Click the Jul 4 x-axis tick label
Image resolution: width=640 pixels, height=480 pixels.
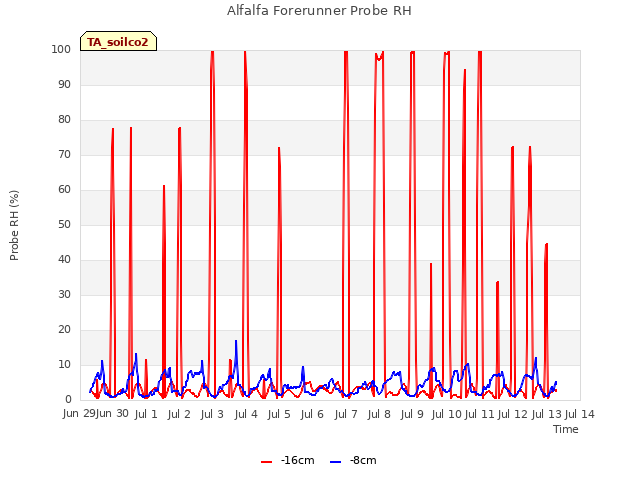246,414
